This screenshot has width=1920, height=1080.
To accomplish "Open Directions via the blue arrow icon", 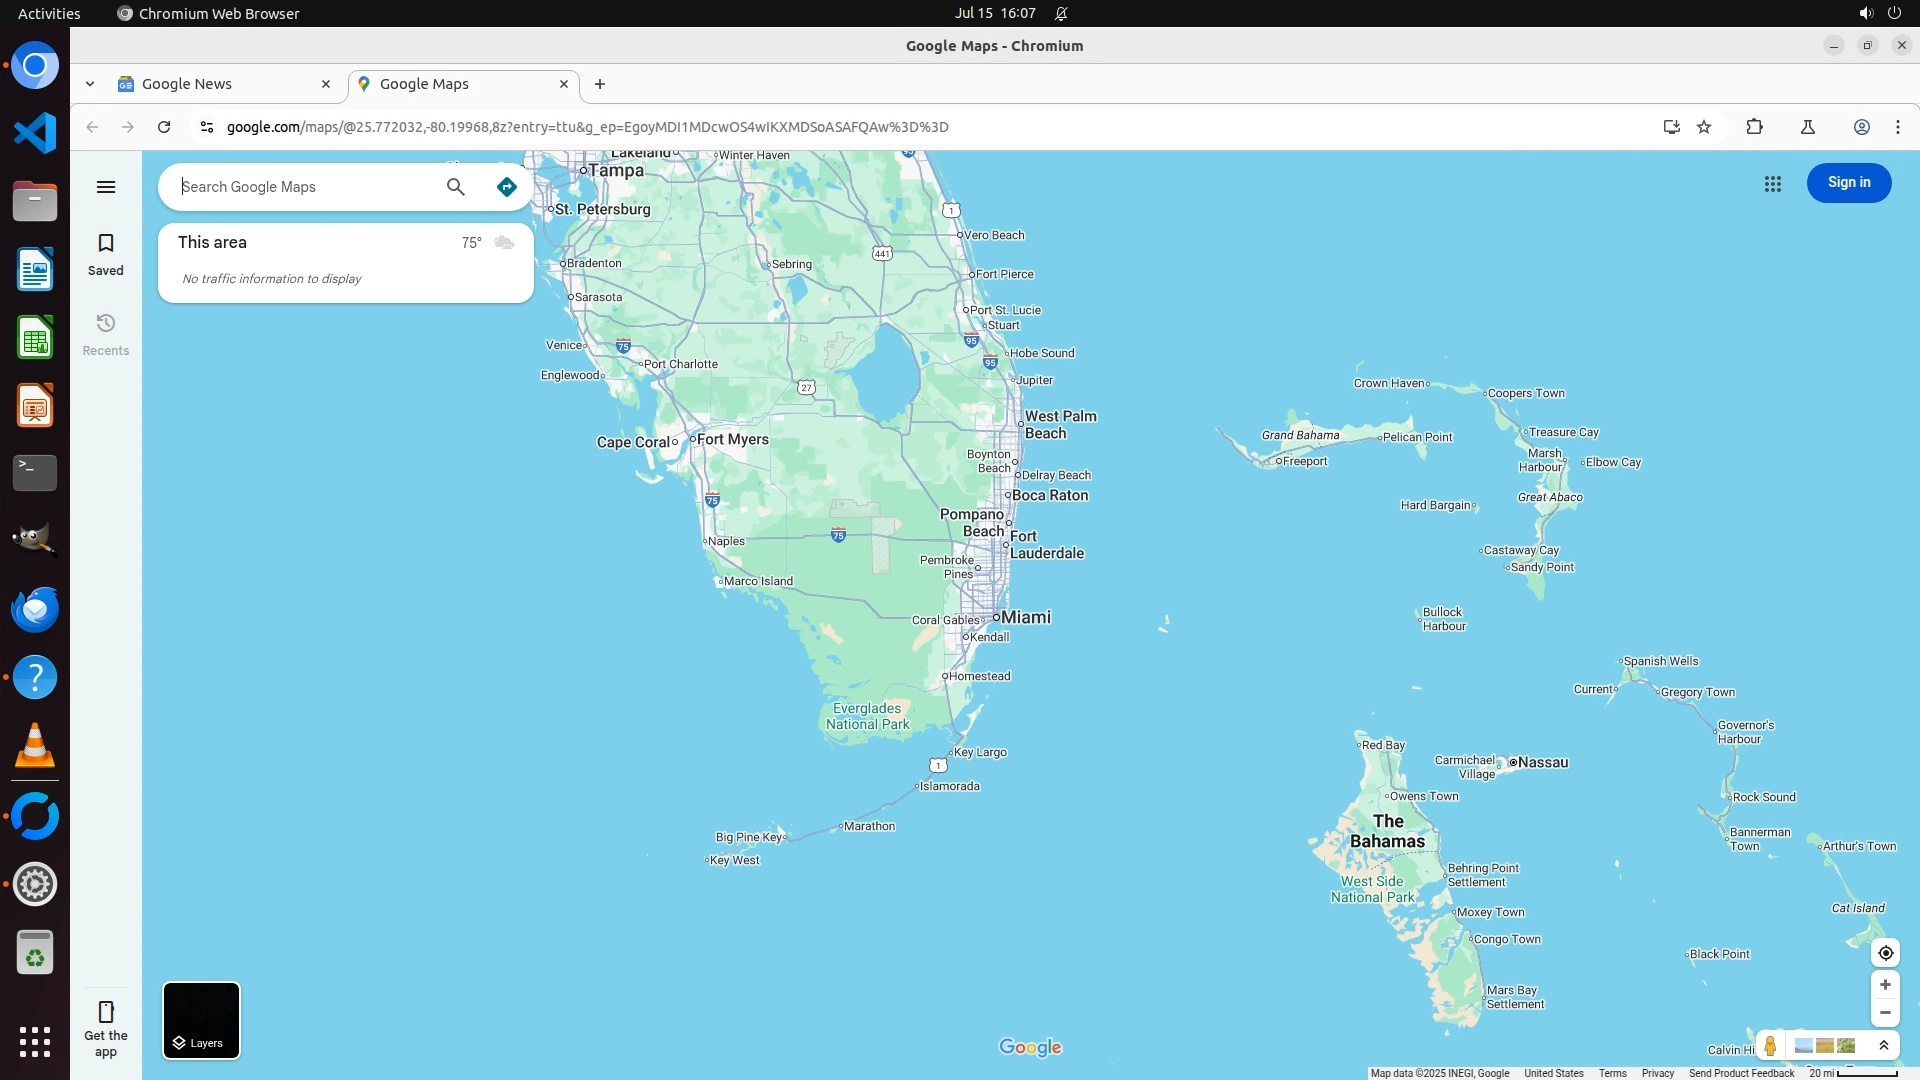I will tap(507, 187).
